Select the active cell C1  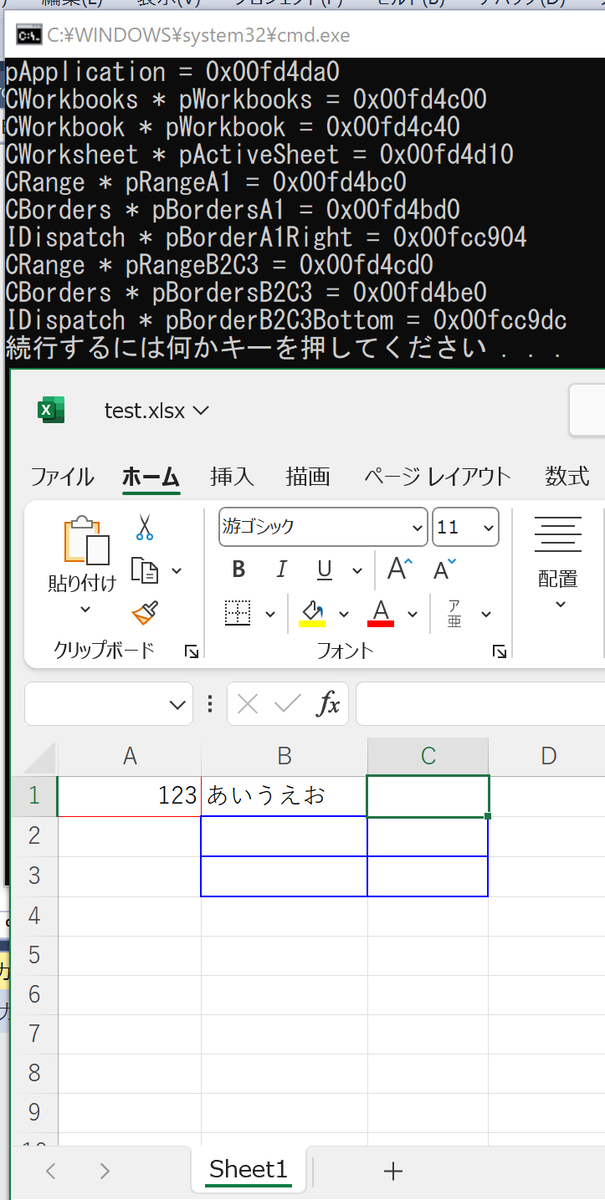pyautogui.click(x=428, y=796)
